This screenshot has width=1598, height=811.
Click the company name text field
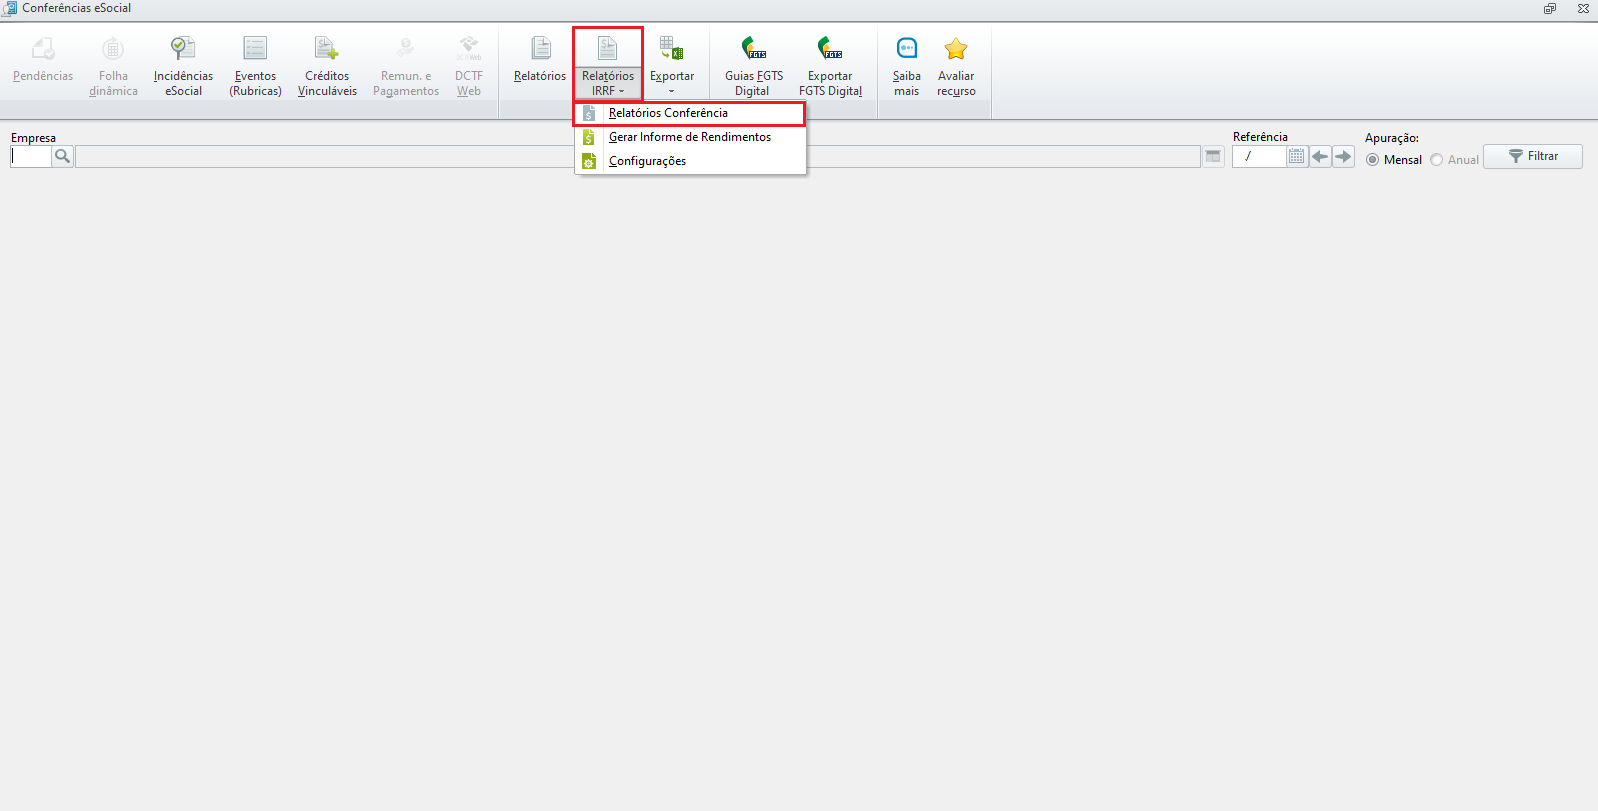pos(638,156)
